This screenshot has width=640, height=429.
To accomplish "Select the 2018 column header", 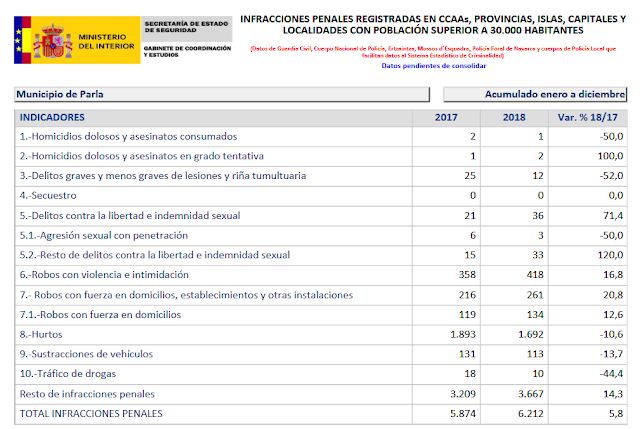I will pyautogui.click(x=514, y=118).
